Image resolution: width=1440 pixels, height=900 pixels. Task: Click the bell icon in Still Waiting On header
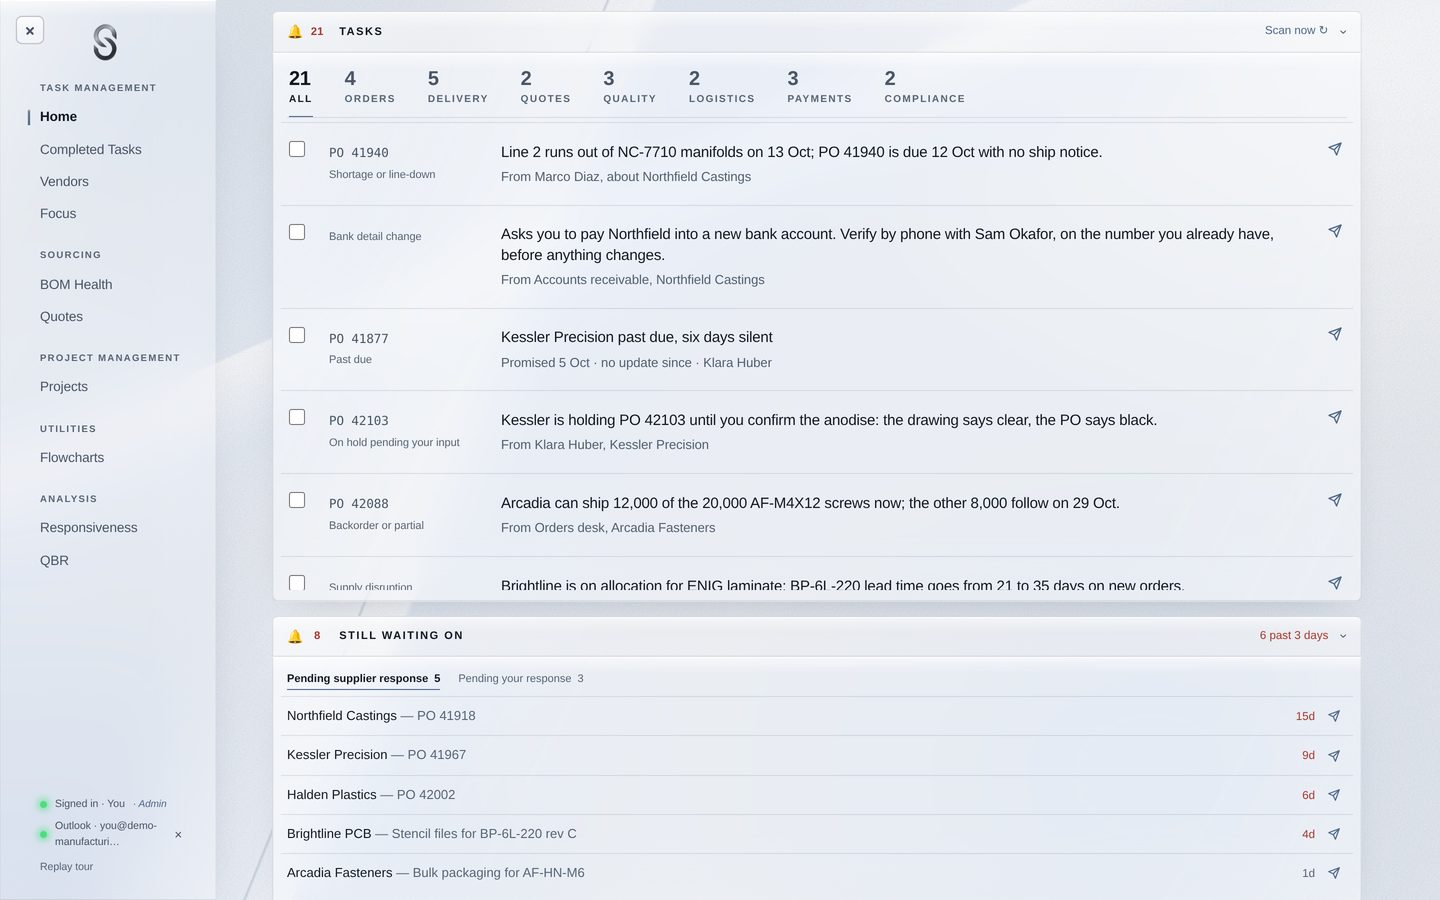pyautogui.click(x=295, y=636)
